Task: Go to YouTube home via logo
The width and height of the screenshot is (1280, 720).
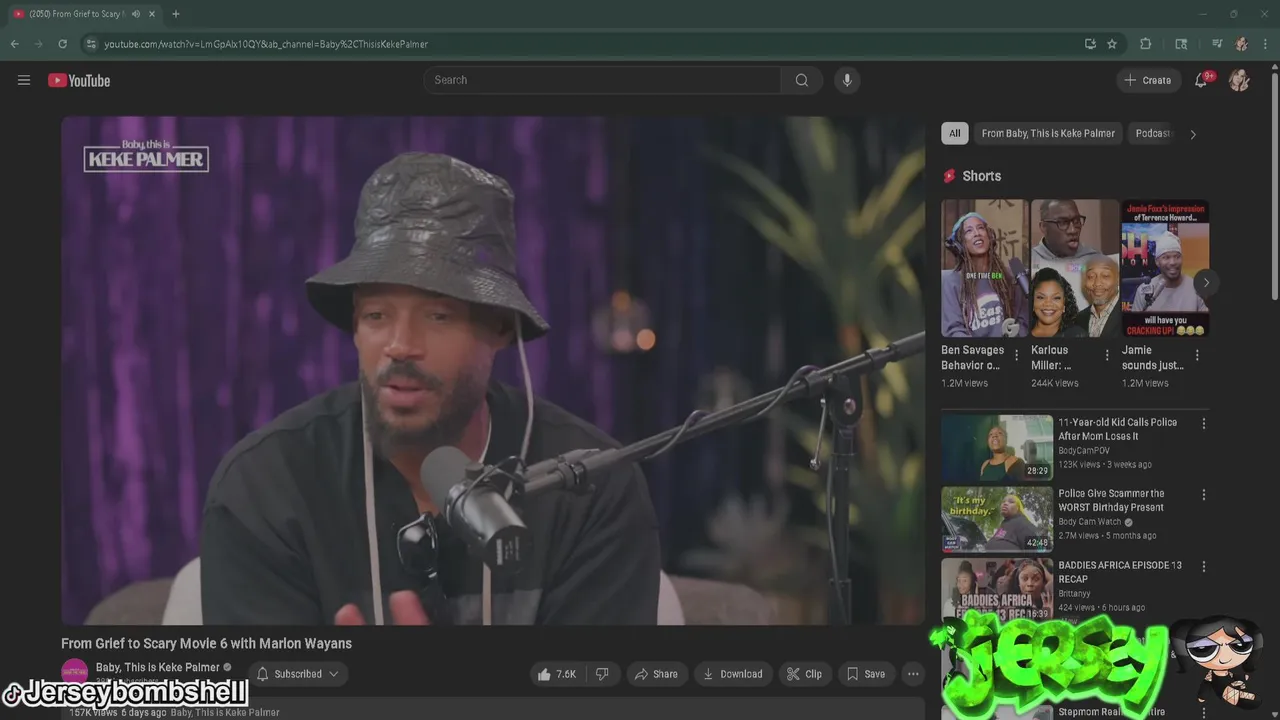Action: [79, 80]
